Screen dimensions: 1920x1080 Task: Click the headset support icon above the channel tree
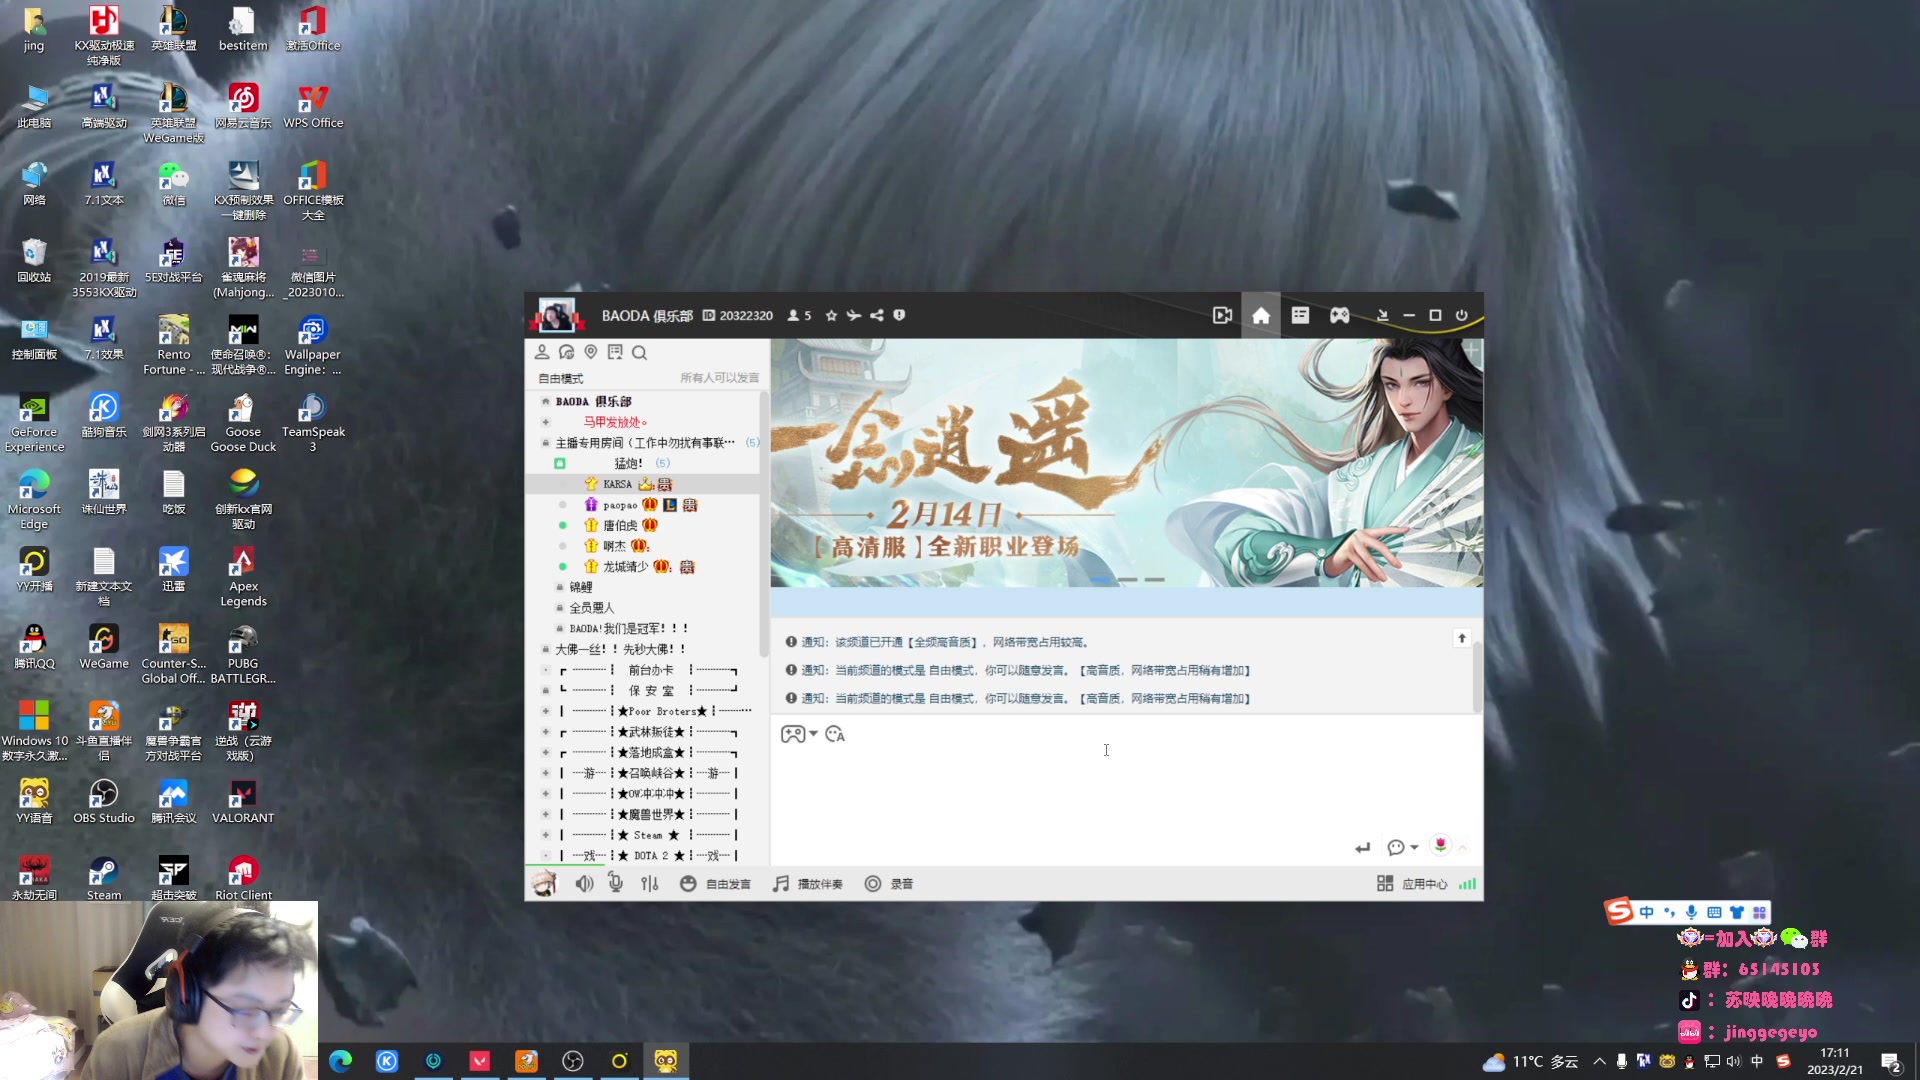[x=566, y=352]
